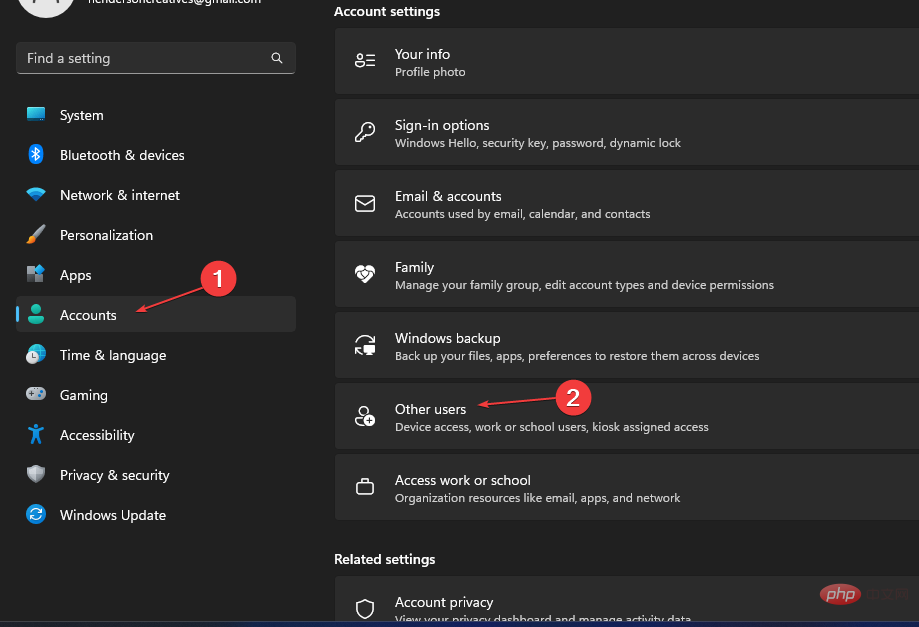Viewport: 919px width, 627px height.
Task: Open Account privacy related setting
Action: point(627,598)
